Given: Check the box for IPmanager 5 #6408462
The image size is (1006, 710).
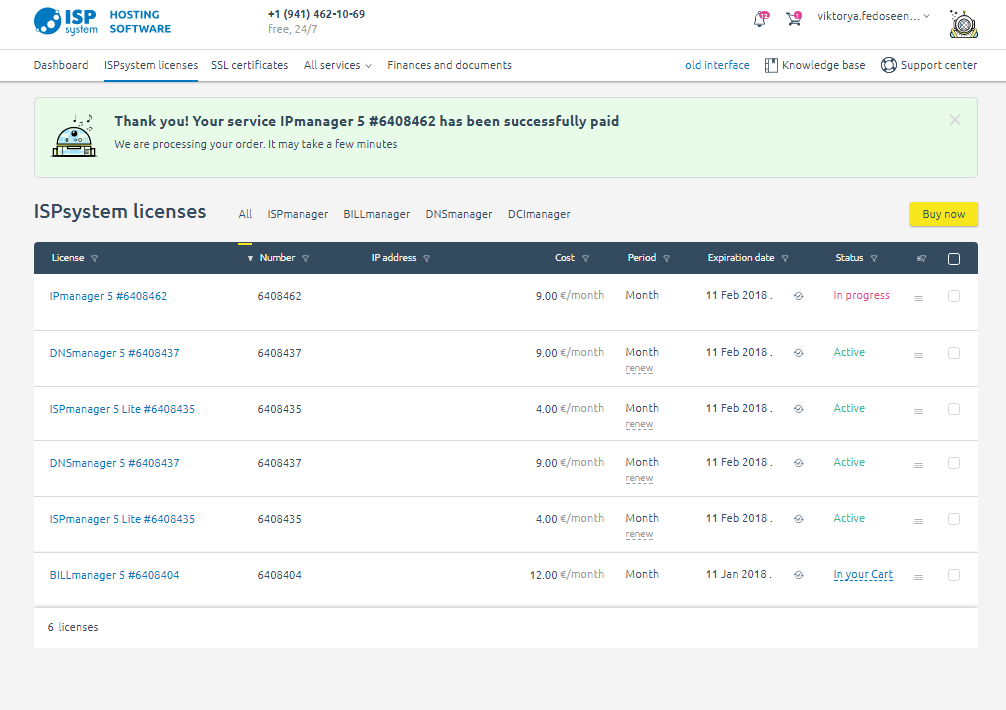Looking at the screenshot, I should tap(954, 296).
